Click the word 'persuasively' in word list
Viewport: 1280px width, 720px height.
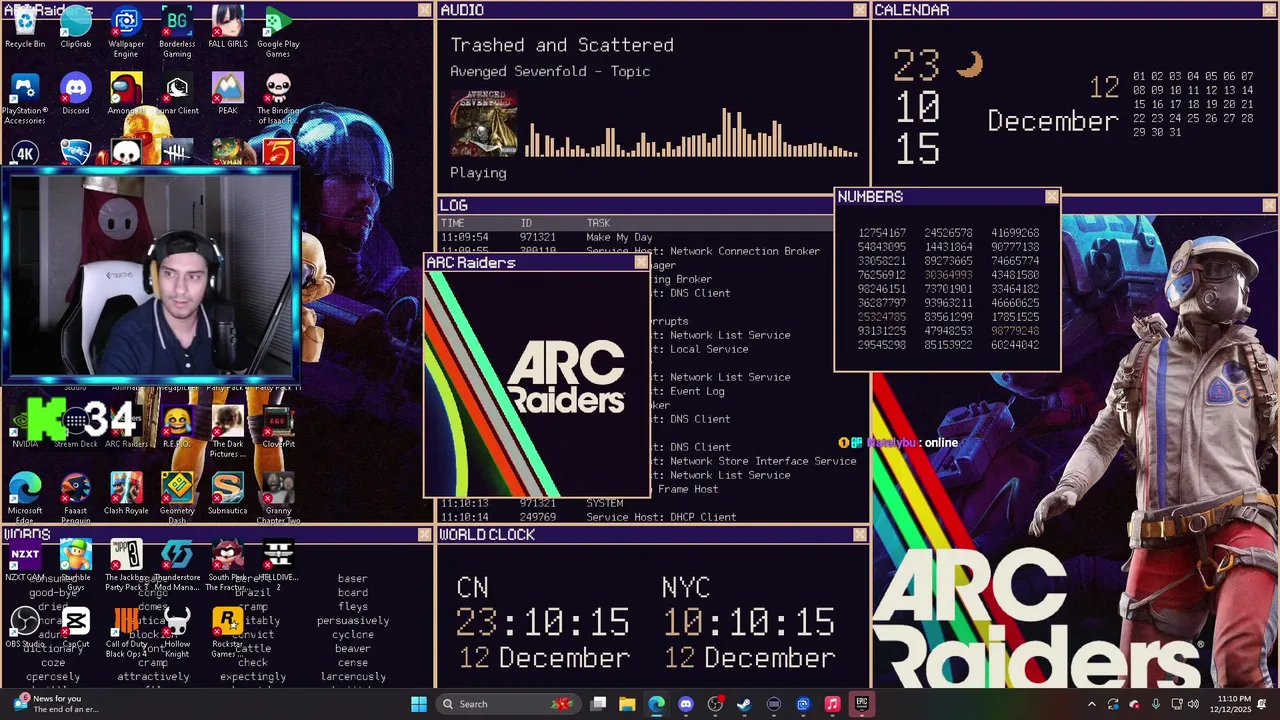tap(353, 621)
